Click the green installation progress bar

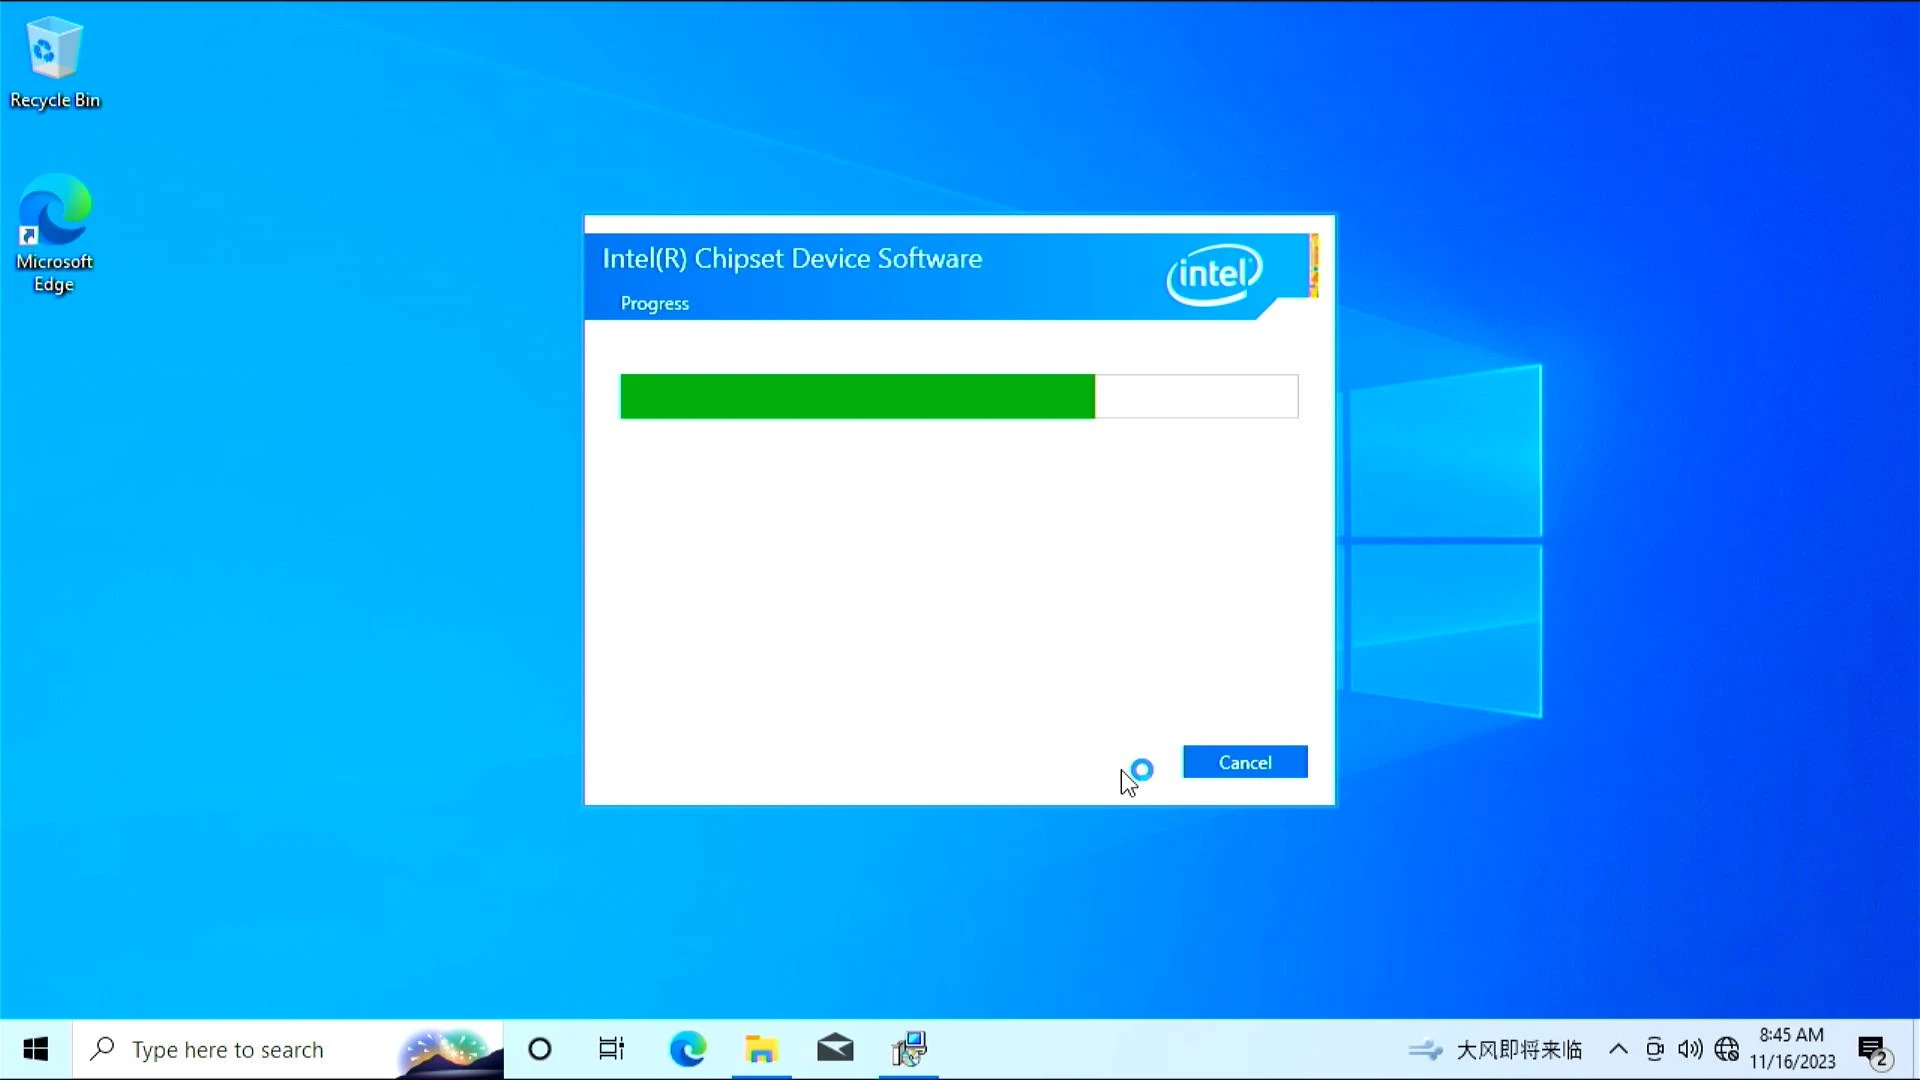pyautogui.click(x=959, y=396)
